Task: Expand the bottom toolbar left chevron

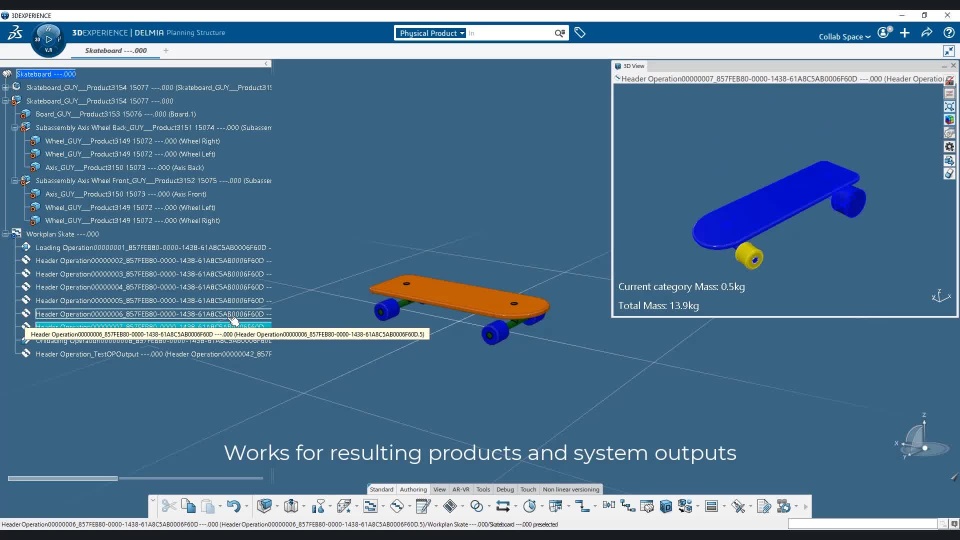Action: click(x=152, y=501)
